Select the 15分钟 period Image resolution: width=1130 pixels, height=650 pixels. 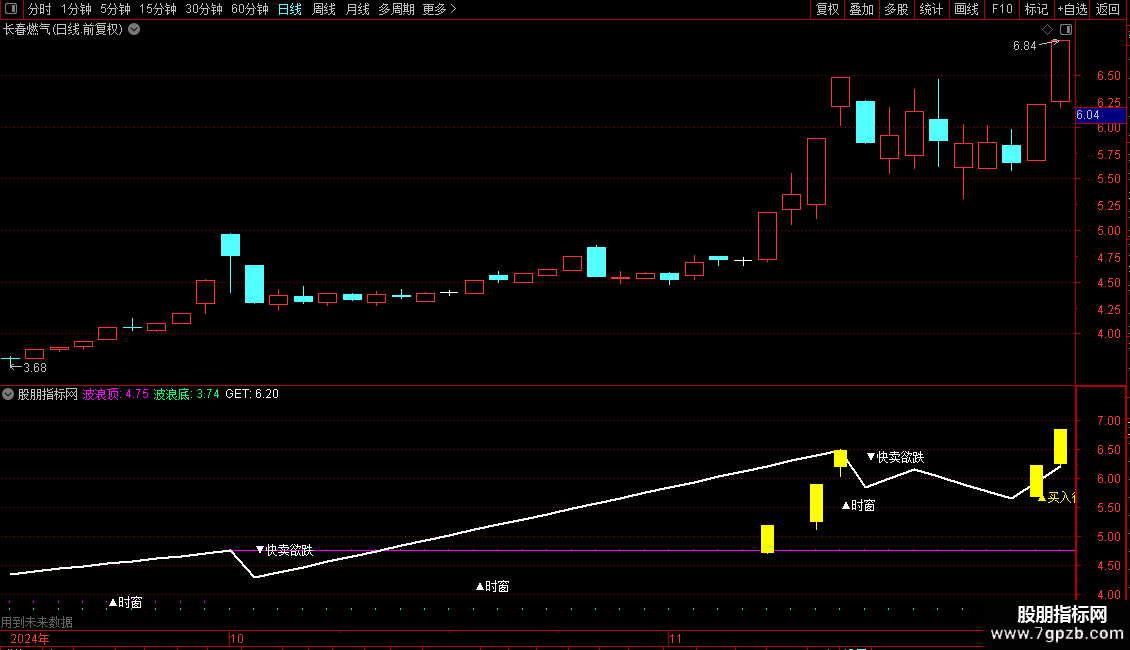pos(158,9)
